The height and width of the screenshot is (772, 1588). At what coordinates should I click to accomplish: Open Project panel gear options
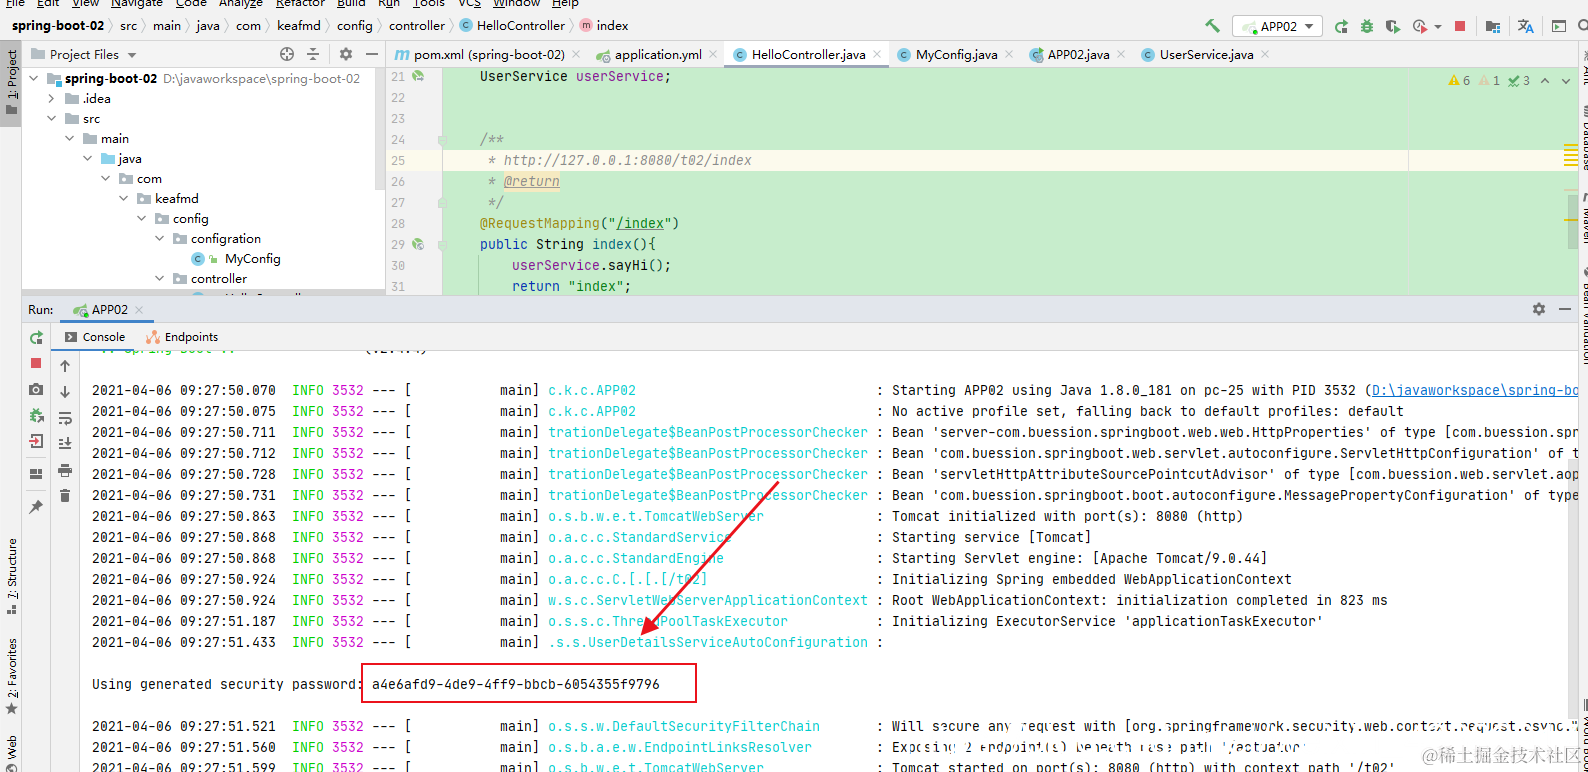(346, 54)
